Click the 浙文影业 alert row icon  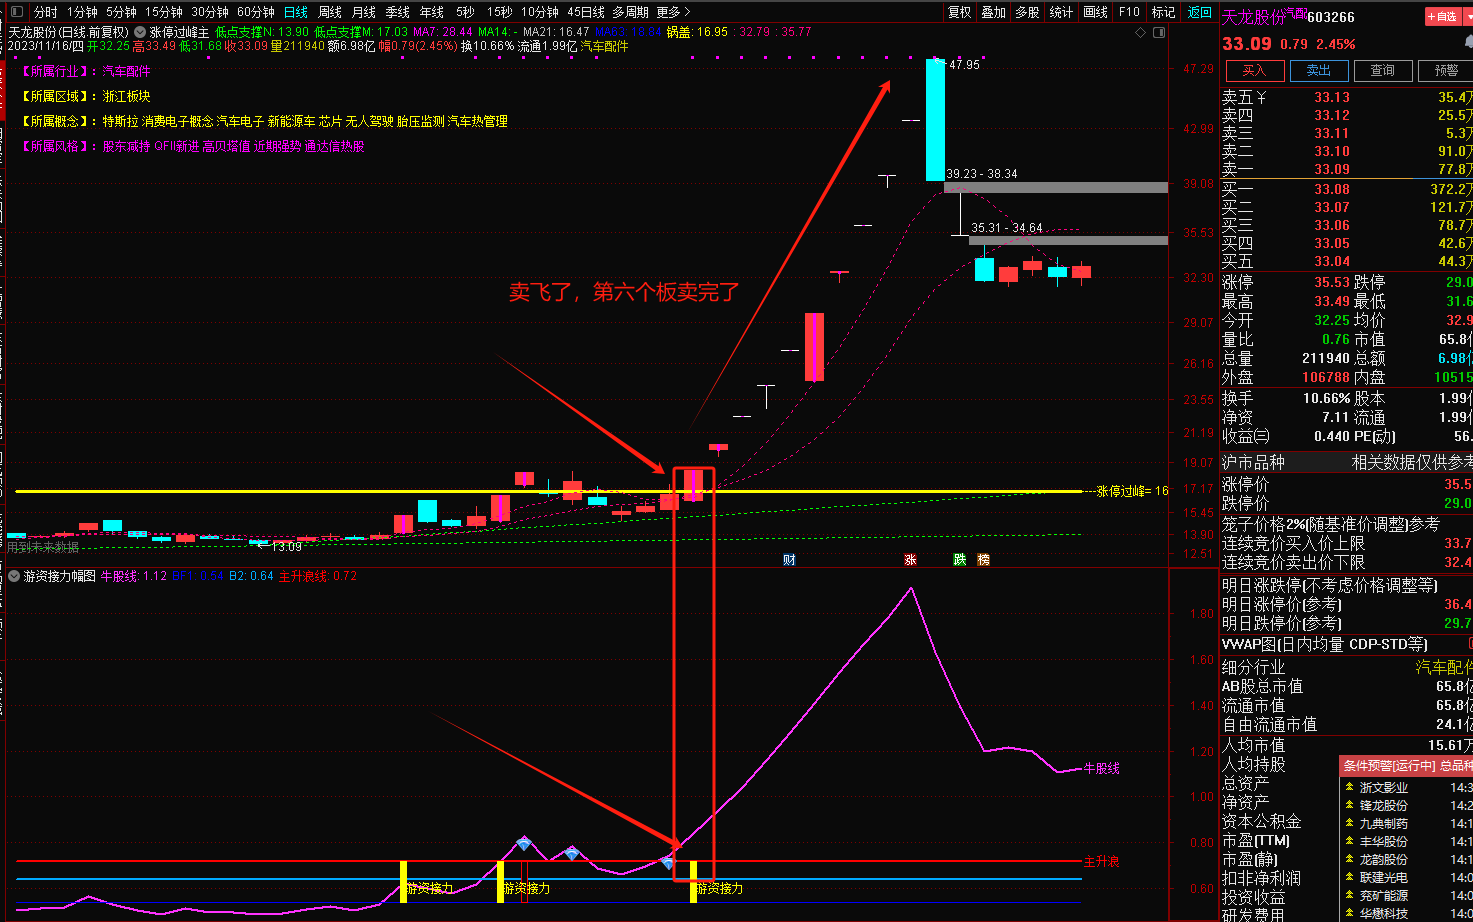[1350, 788]
